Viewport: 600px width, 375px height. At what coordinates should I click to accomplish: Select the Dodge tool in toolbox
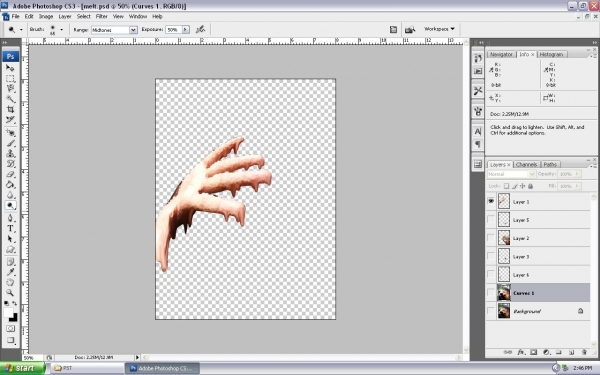click(x=10, y=205)
